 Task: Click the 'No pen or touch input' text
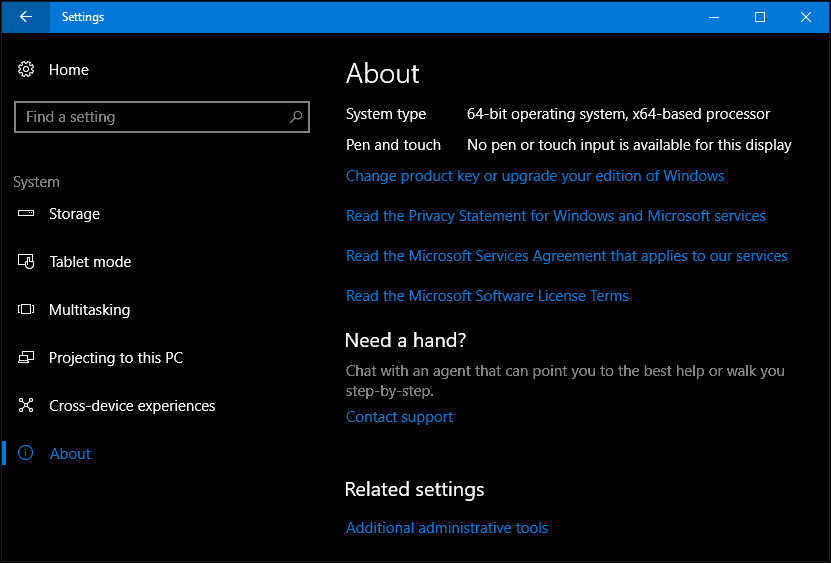pos(629,145)
